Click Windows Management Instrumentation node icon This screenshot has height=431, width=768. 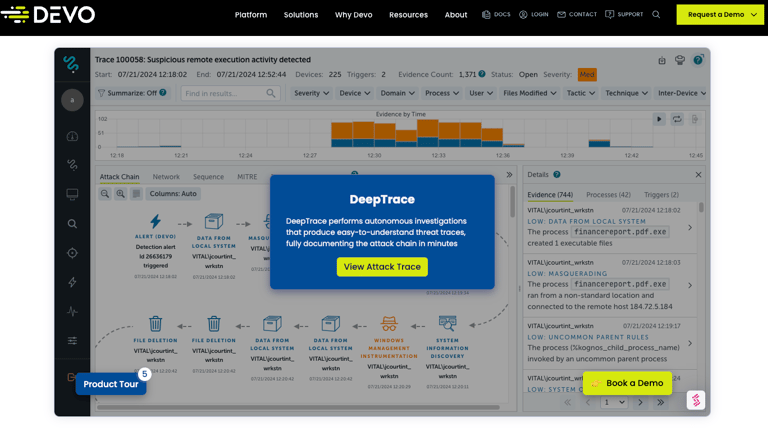pos(389,324)
